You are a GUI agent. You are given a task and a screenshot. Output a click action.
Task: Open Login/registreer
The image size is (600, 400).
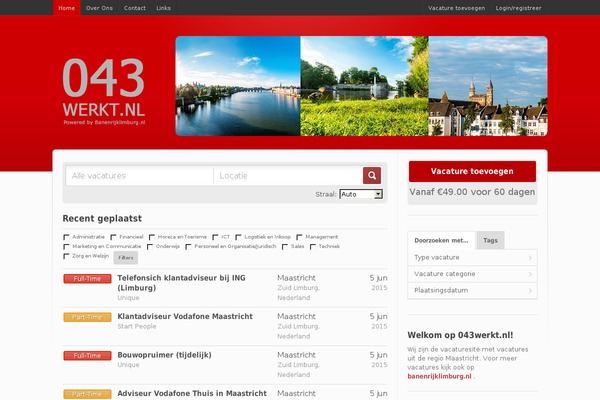tap(518, 8)
